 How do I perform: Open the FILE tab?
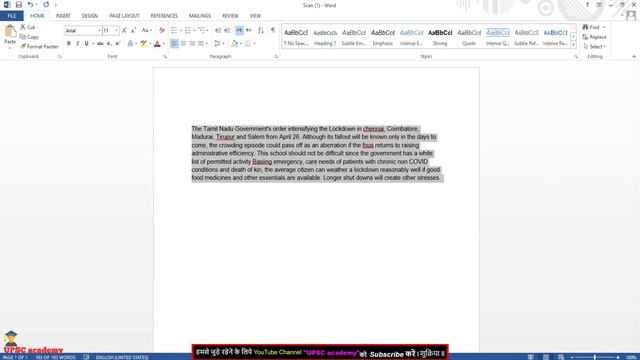tap(12, 16)
